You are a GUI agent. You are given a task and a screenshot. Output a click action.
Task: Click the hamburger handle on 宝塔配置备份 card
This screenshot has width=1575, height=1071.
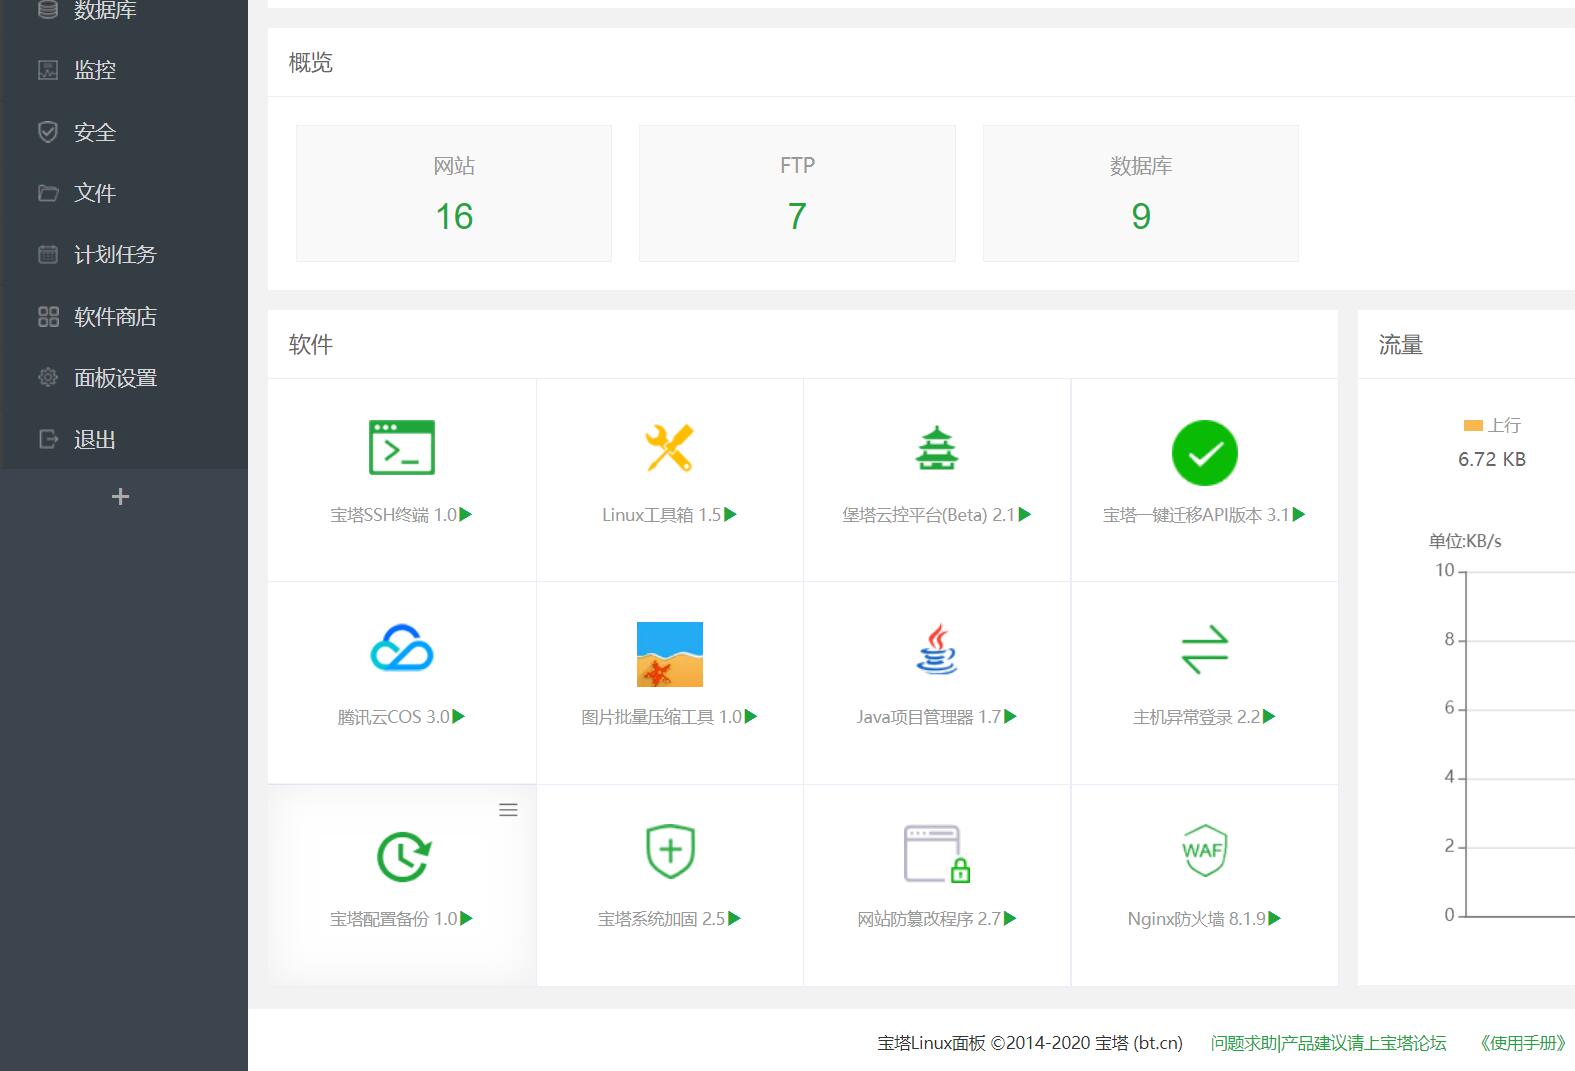coord(508,810)
